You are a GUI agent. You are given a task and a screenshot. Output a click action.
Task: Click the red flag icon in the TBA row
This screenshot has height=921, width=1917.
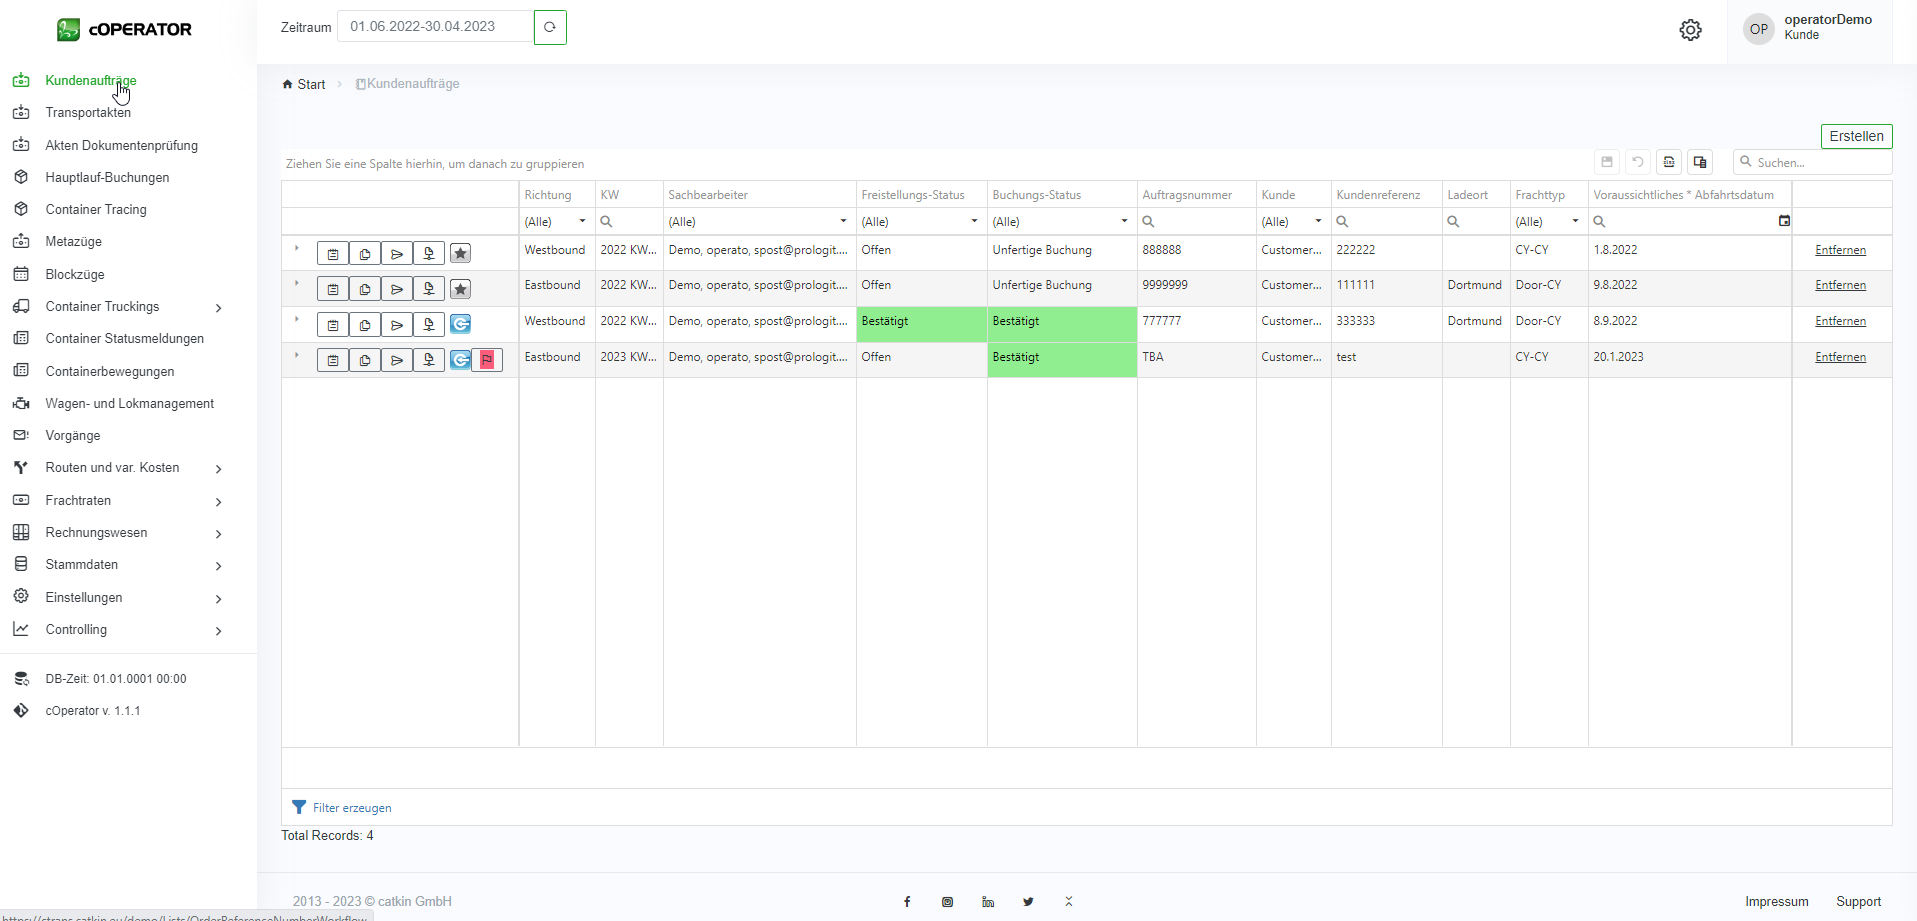(x=487, y=360)
